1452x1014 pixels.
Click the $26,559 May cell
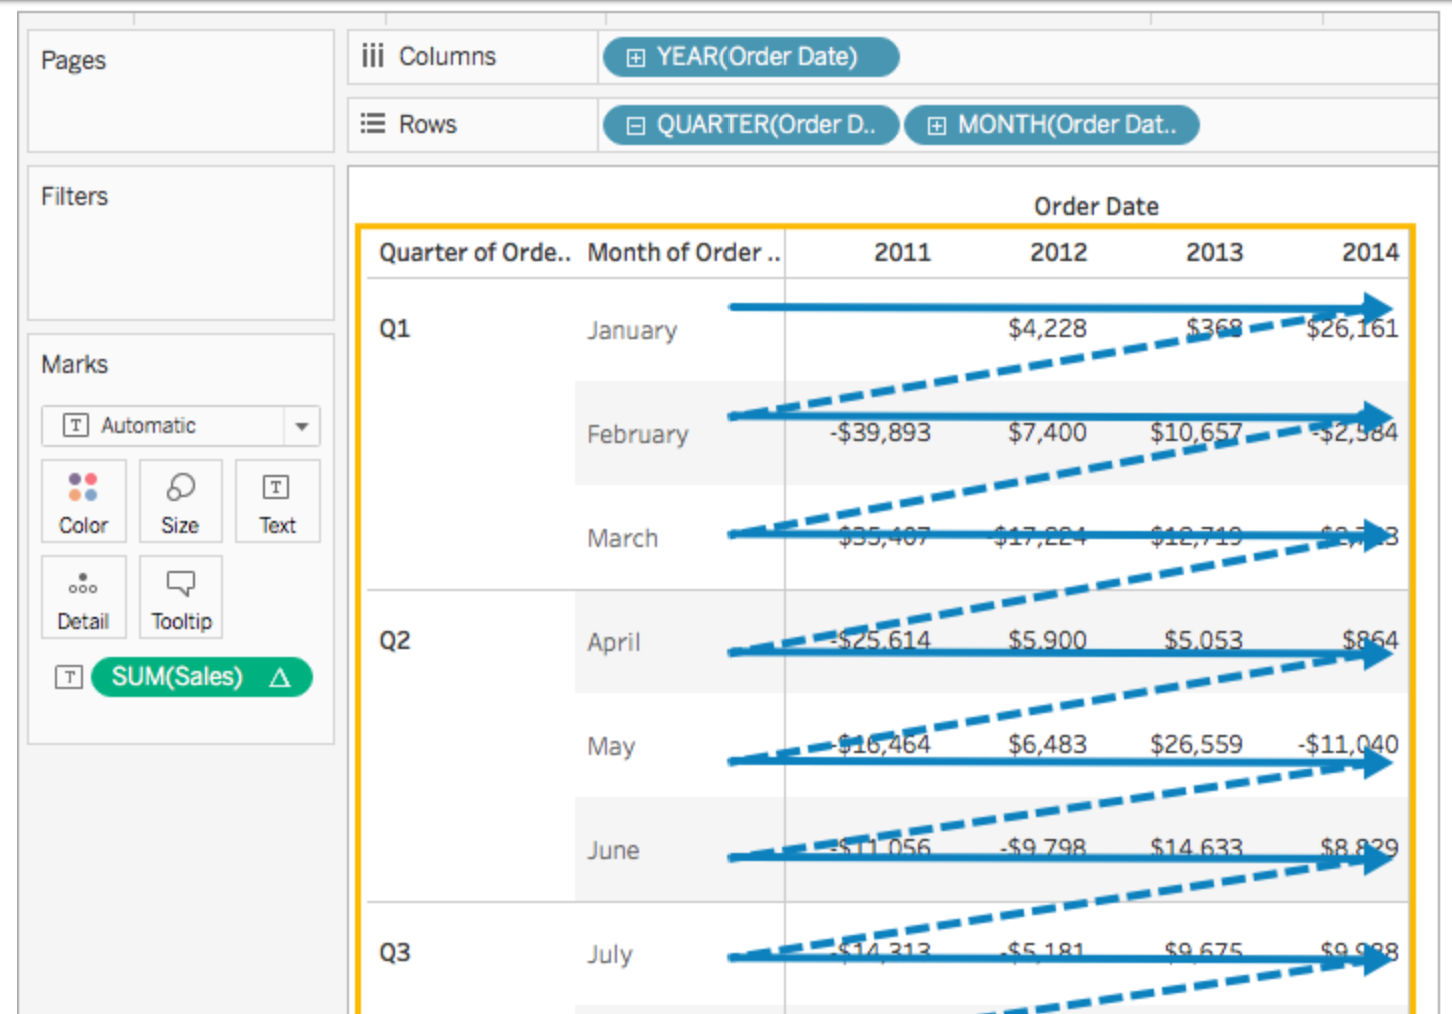(x=1196, y=744)
